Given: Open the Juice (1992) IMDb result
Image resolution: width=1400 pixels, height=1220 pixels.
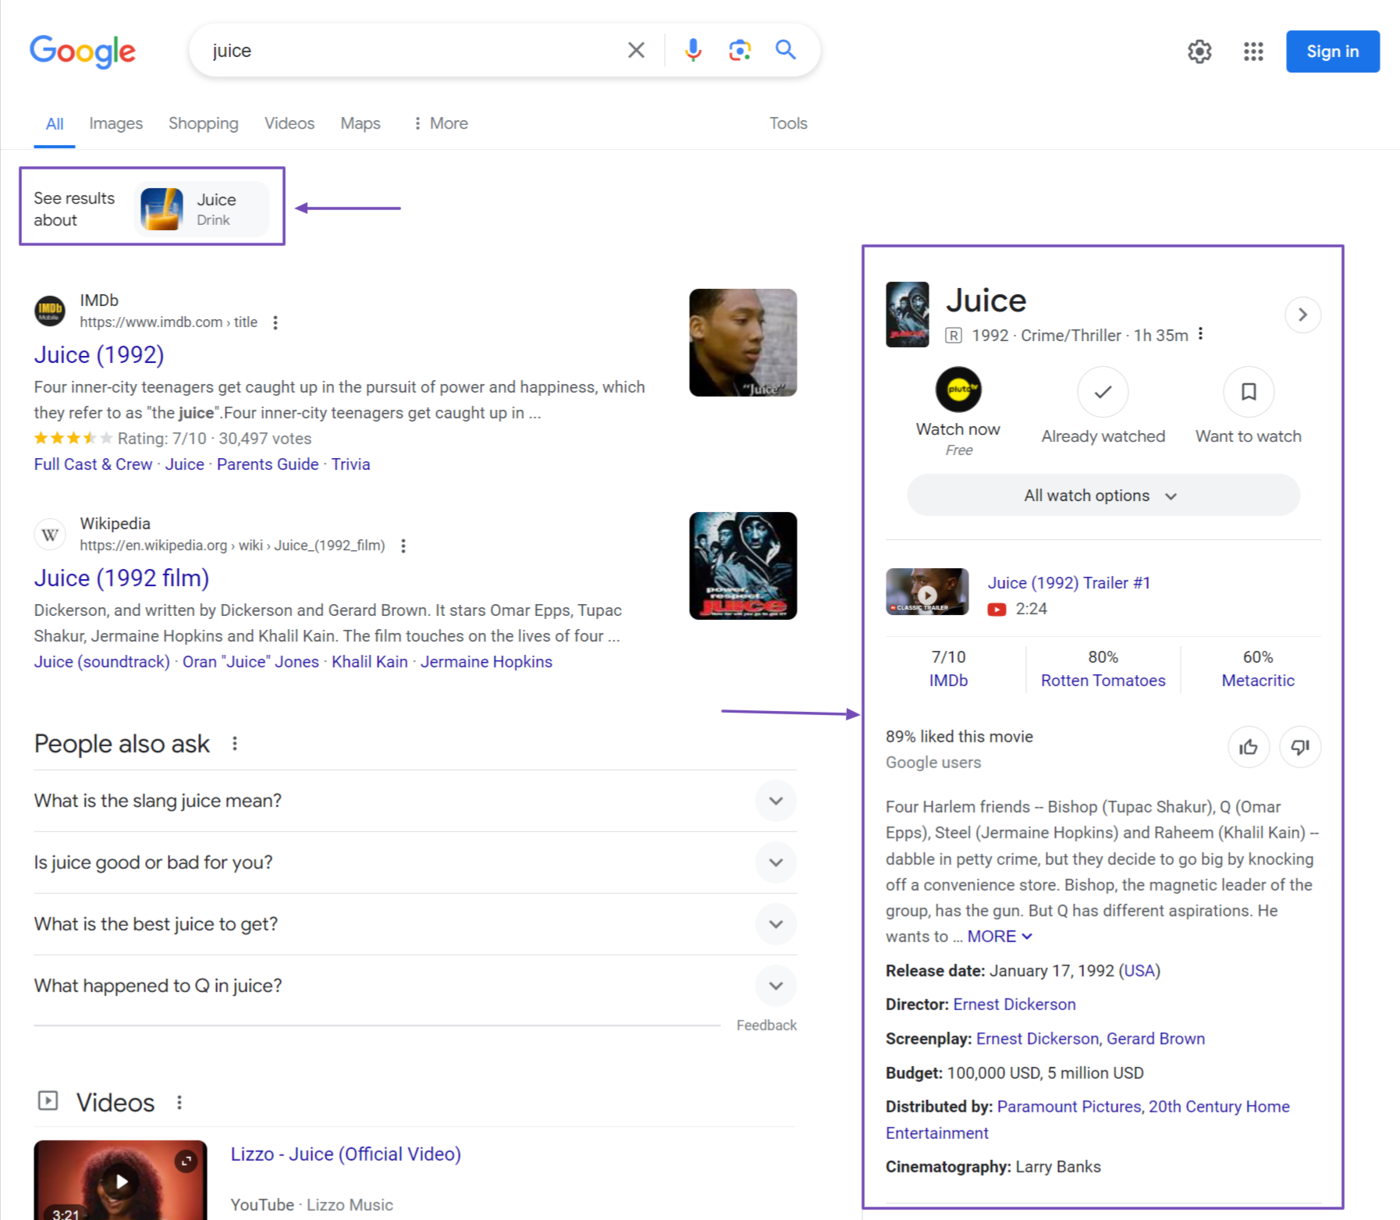Looking at the screenshot, I should [x=99, y=355].
